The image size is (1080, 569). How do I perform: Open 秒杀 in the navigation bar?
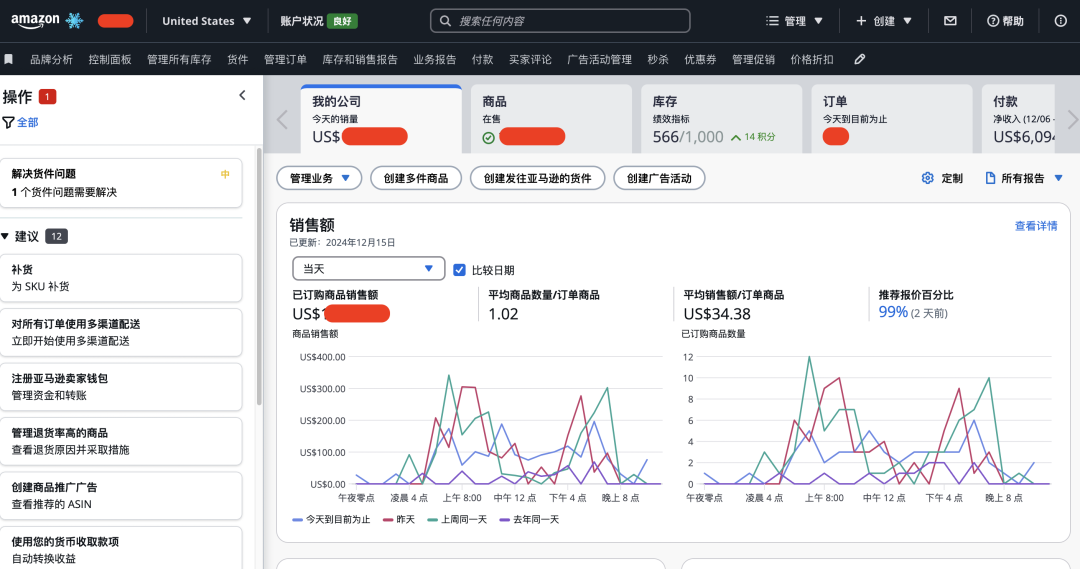coord(658,60)
